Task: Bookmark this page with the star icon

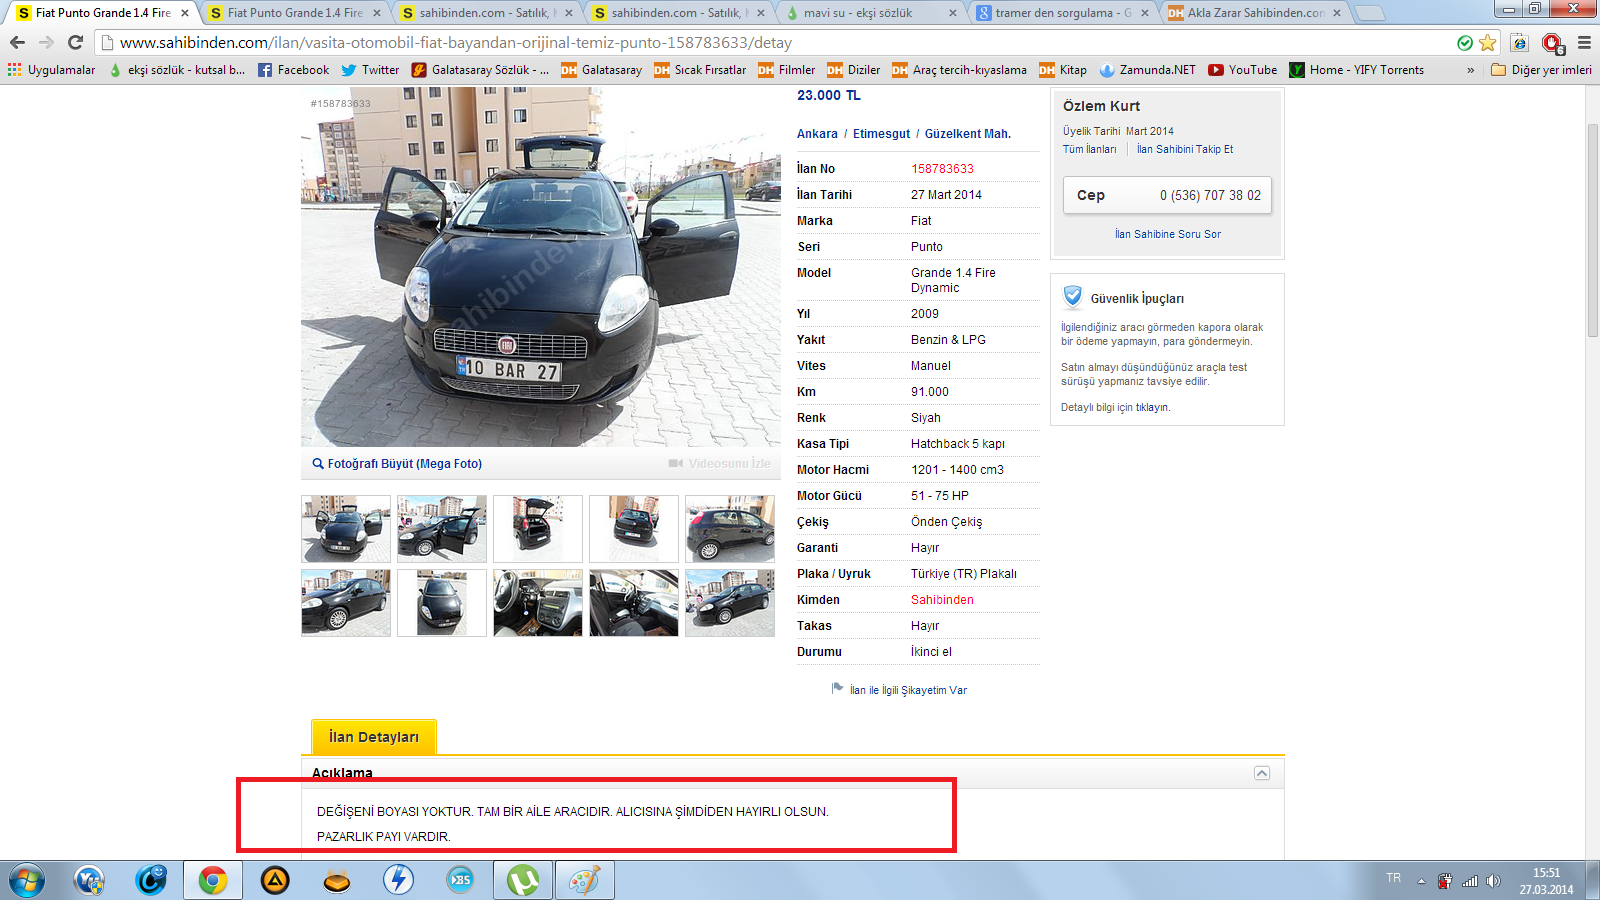Action: coord(1487,43)
